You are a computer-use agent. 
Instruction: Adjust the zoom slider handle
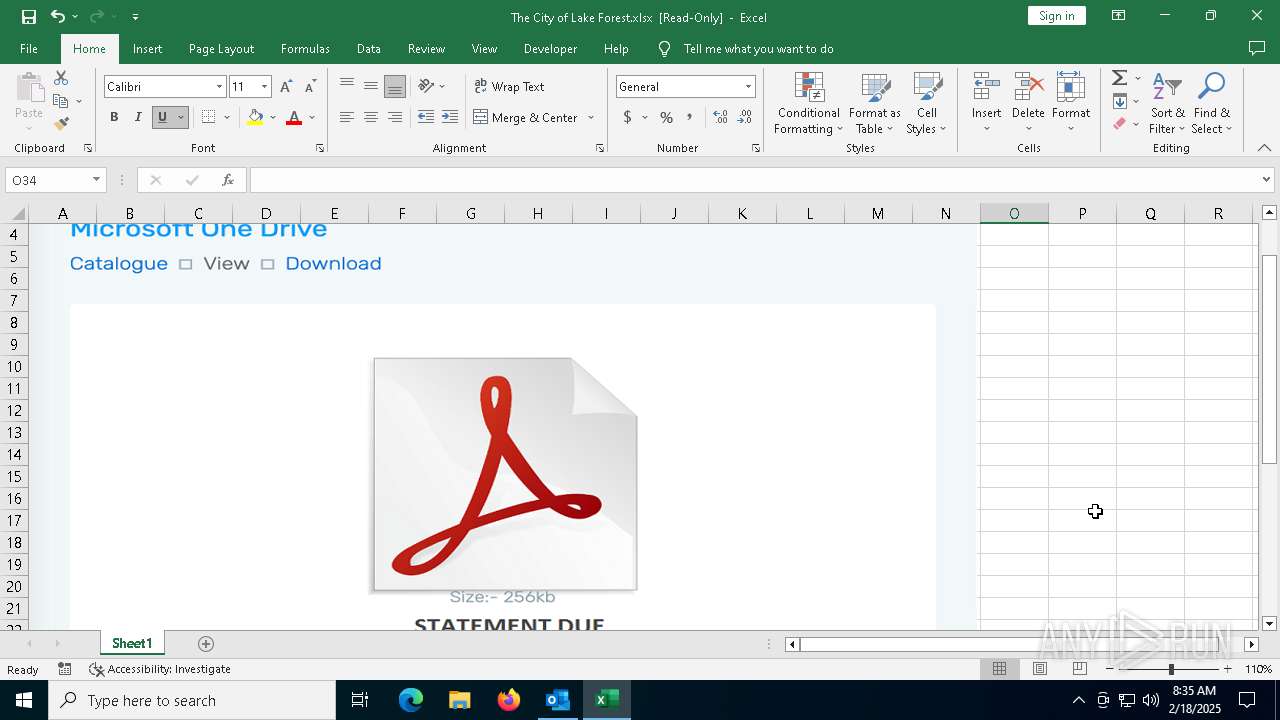[x=1171, y=669]
